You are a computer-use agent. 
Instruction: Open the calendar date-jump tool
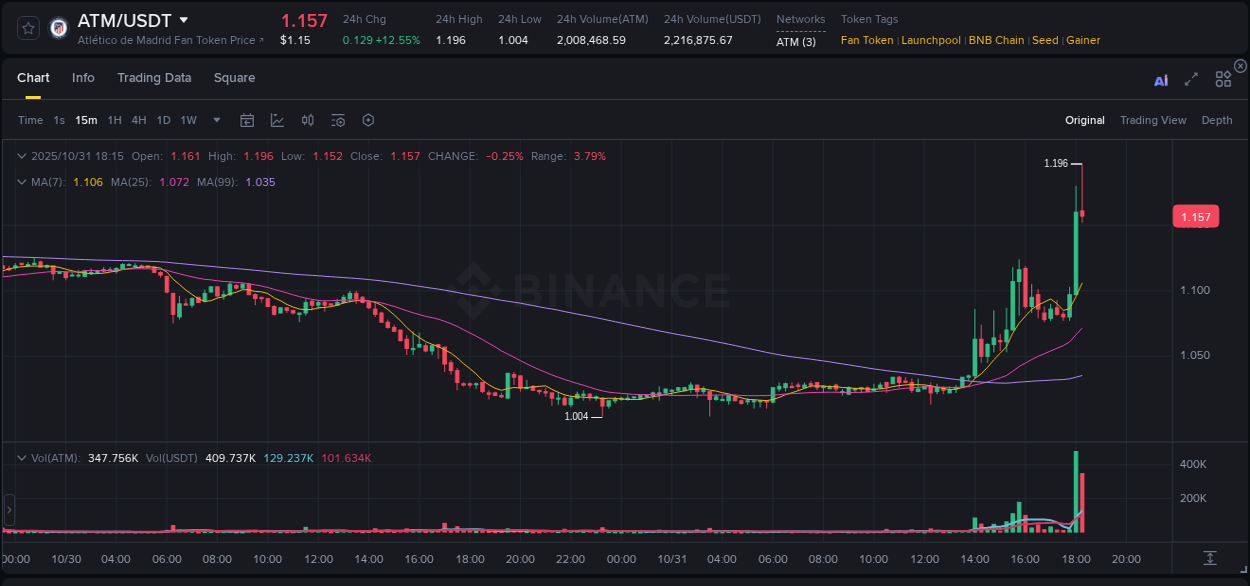247,120
